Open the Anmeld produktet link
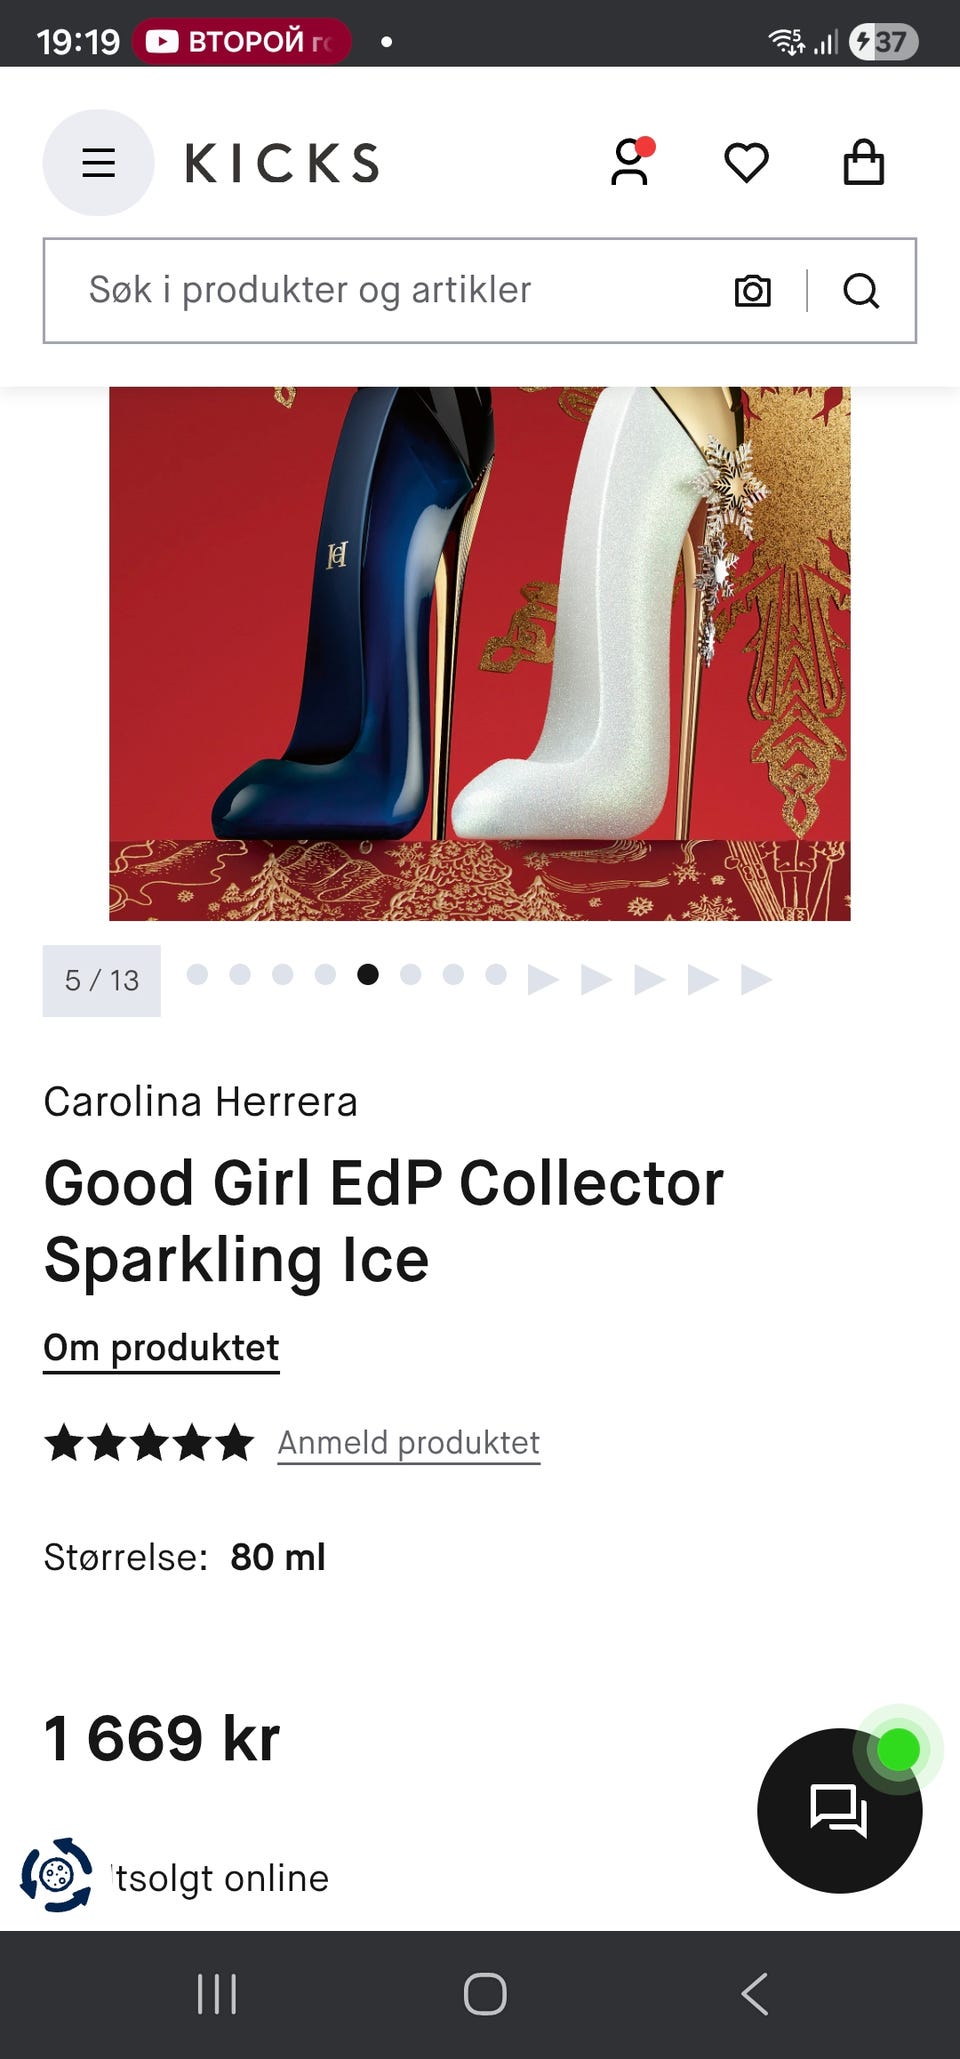 (409, 1443)
